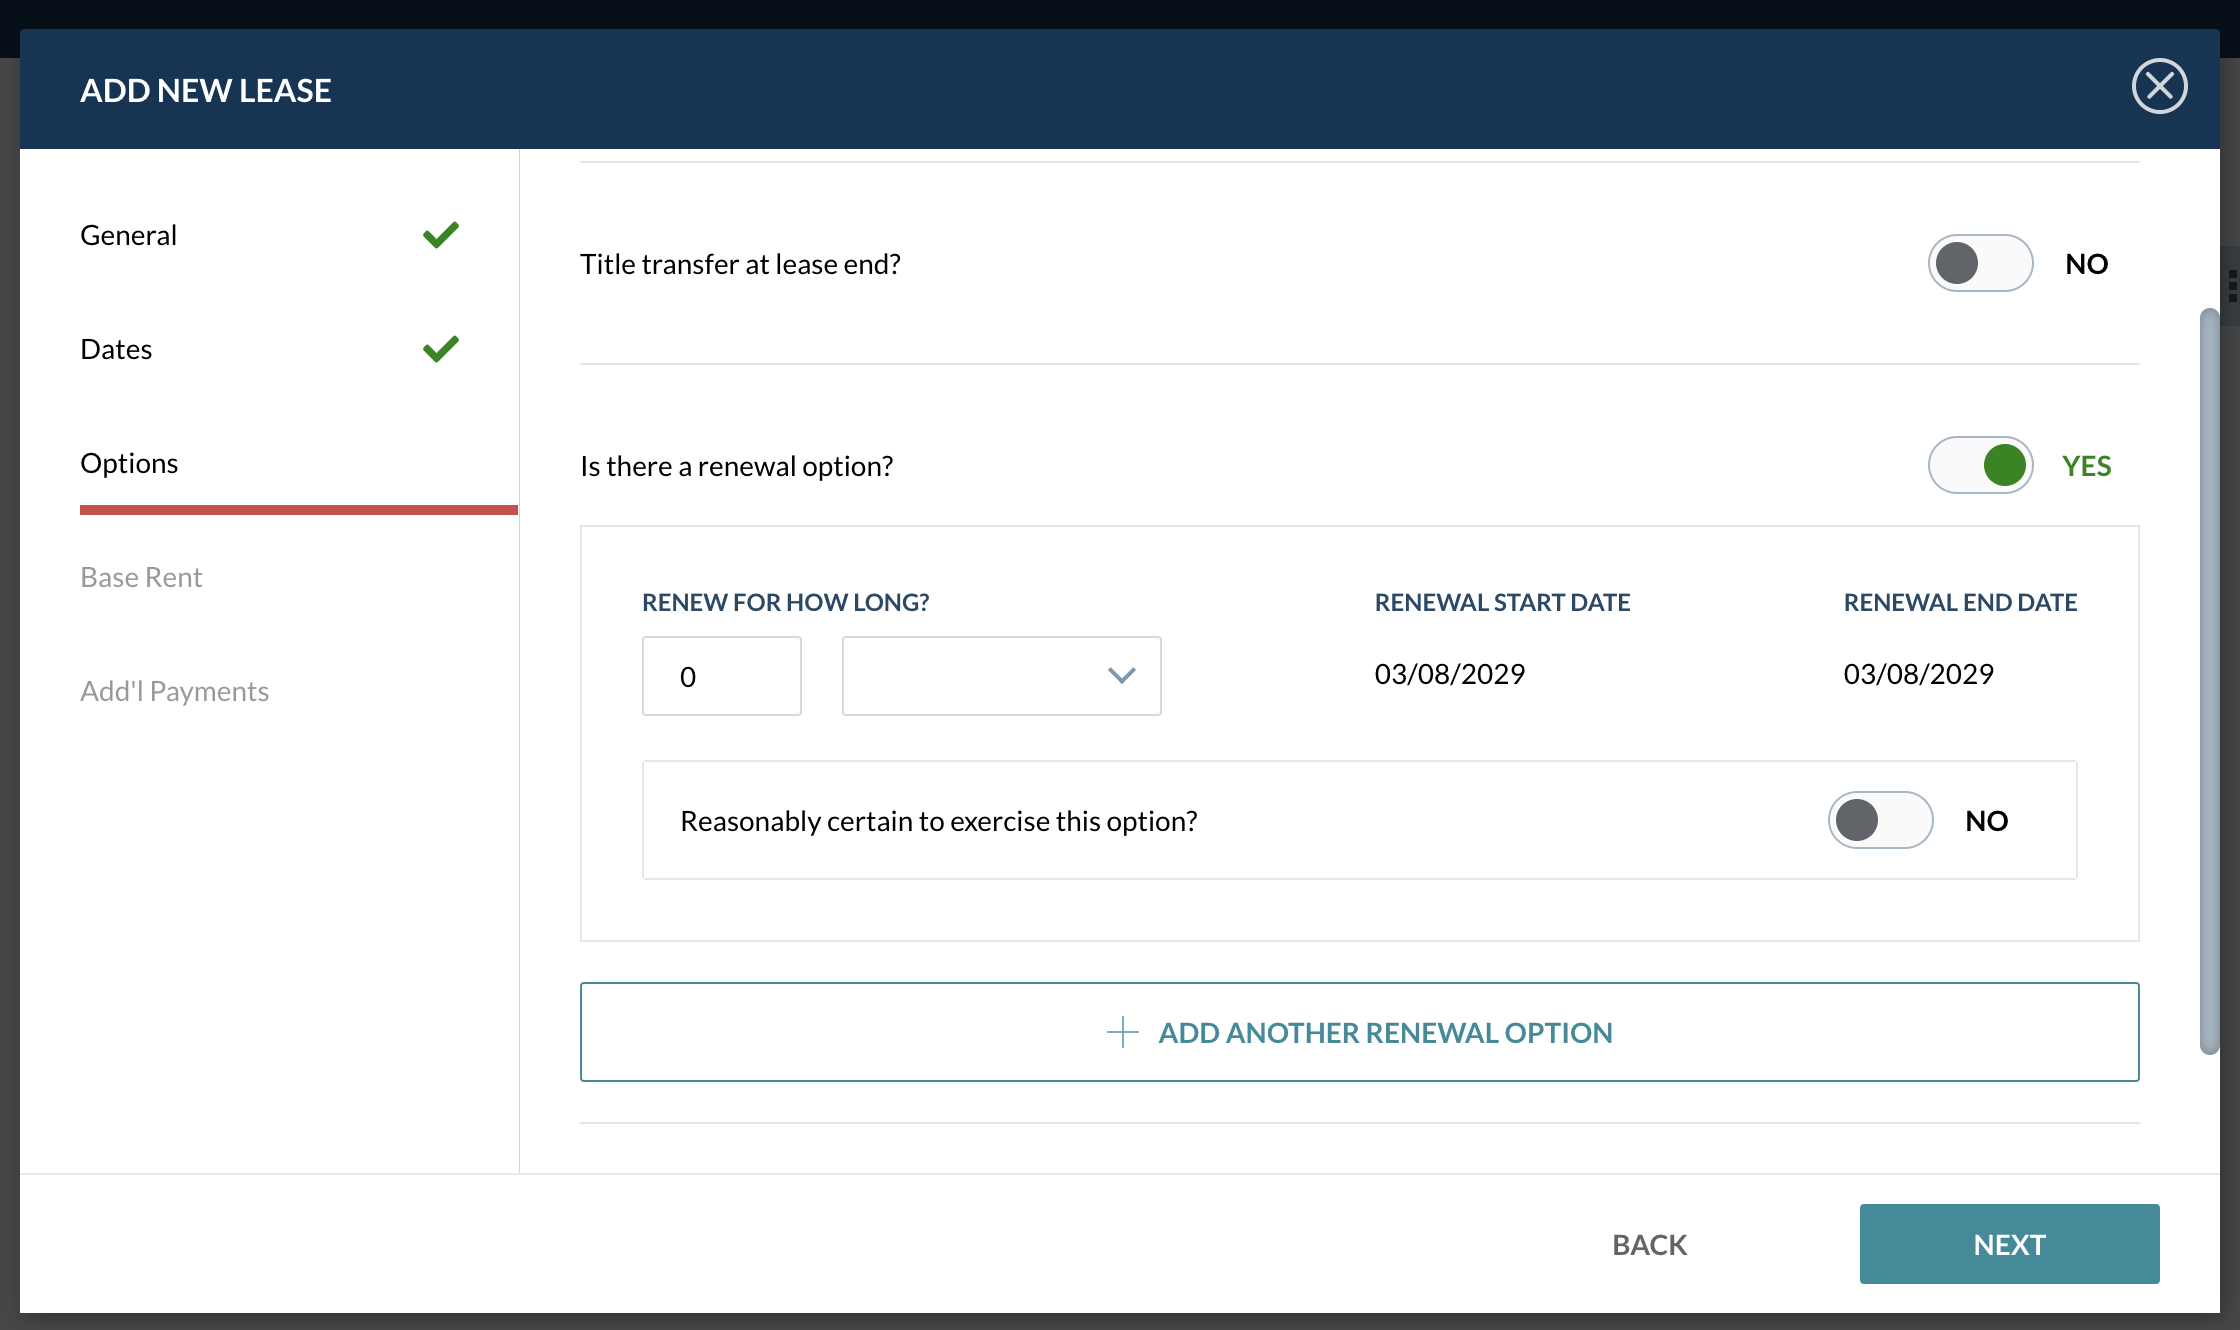This screenshot has width=2240, height=1330.
Task: Go to the General step
Action: 129,235
